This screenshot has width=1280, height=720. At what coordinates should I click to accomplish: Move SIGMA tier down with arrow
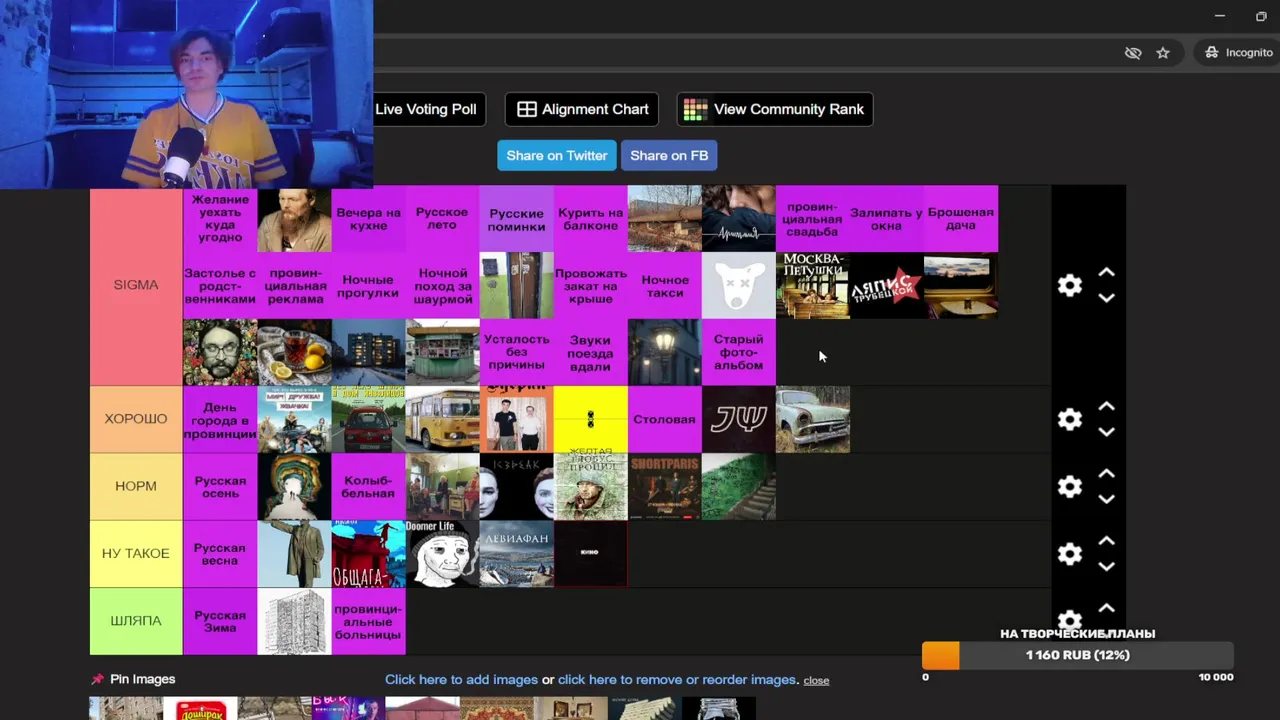tap(1106, 298)
